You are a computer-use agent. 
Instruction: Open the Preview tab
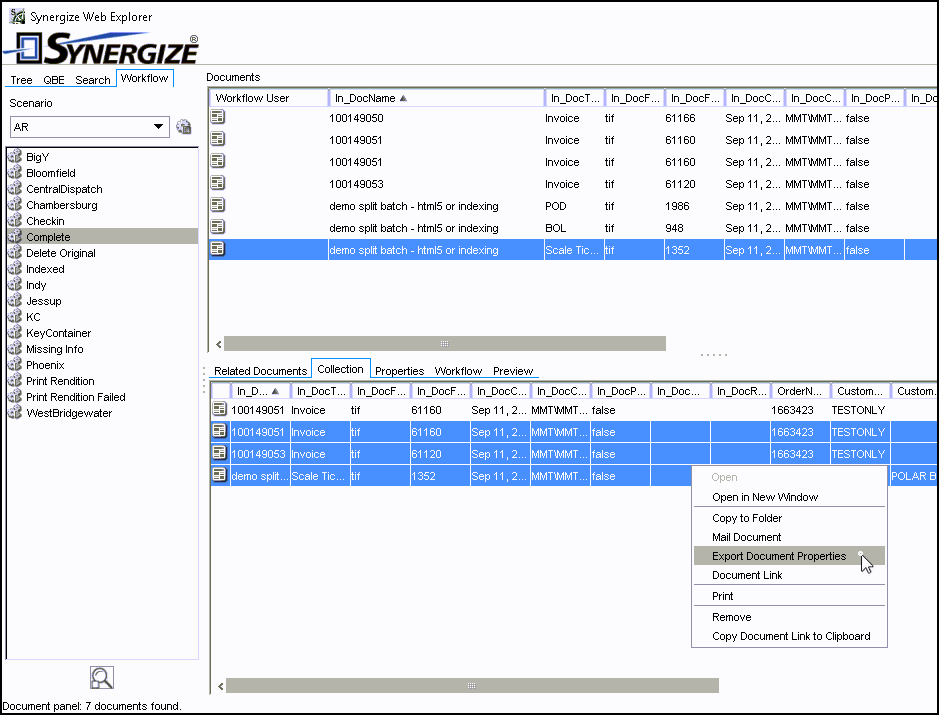coord(513,371)
